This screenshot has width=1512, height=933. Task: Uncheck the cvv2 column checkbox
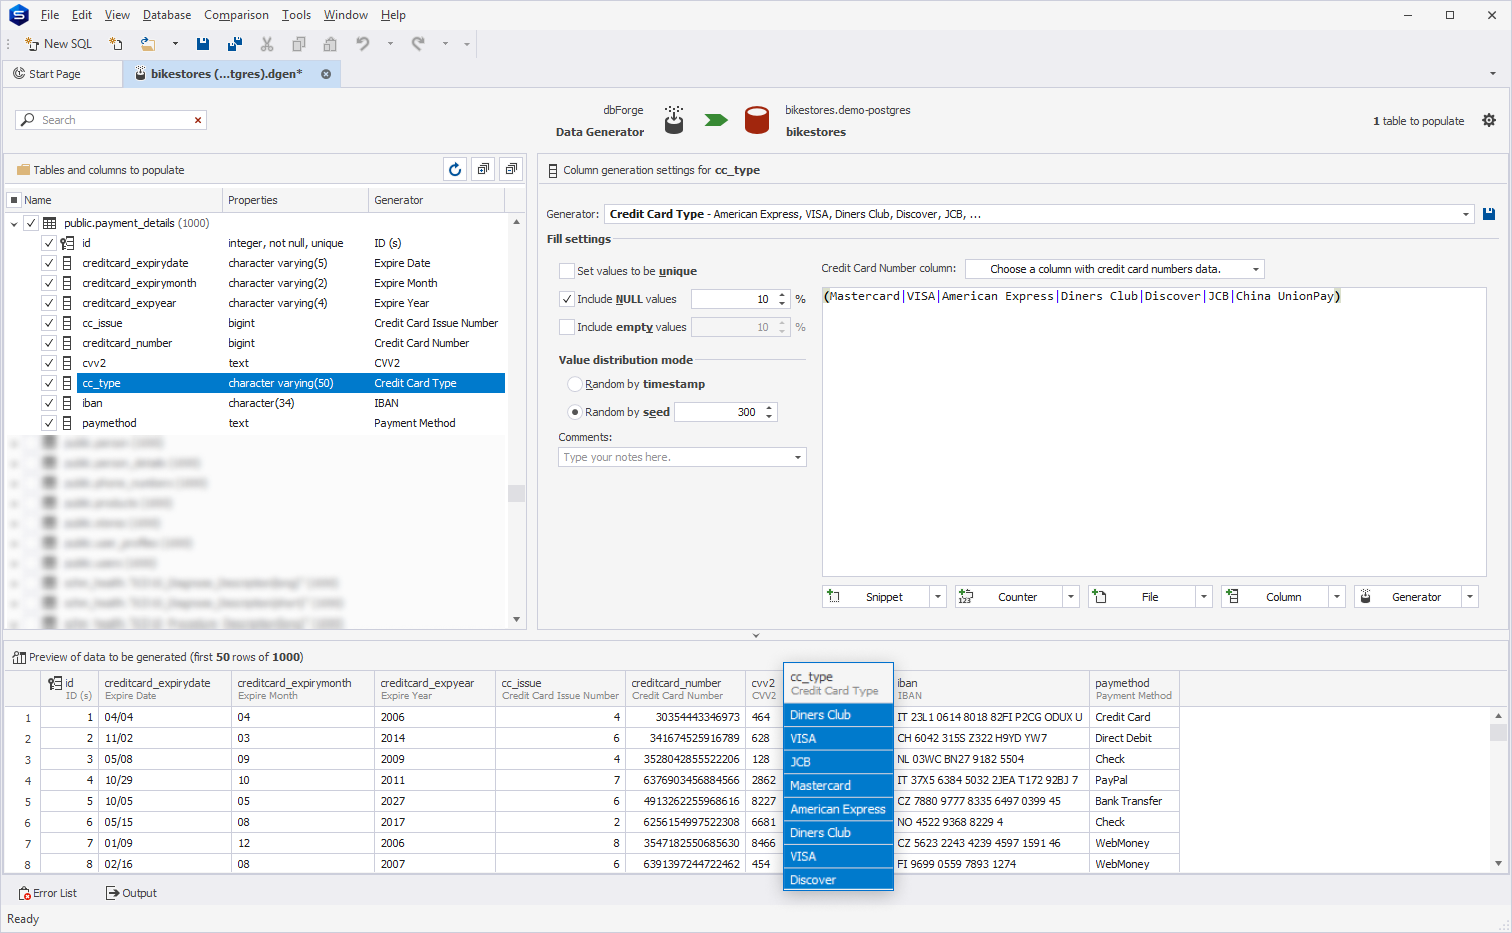pyautogui.click(x=49, y=363)
